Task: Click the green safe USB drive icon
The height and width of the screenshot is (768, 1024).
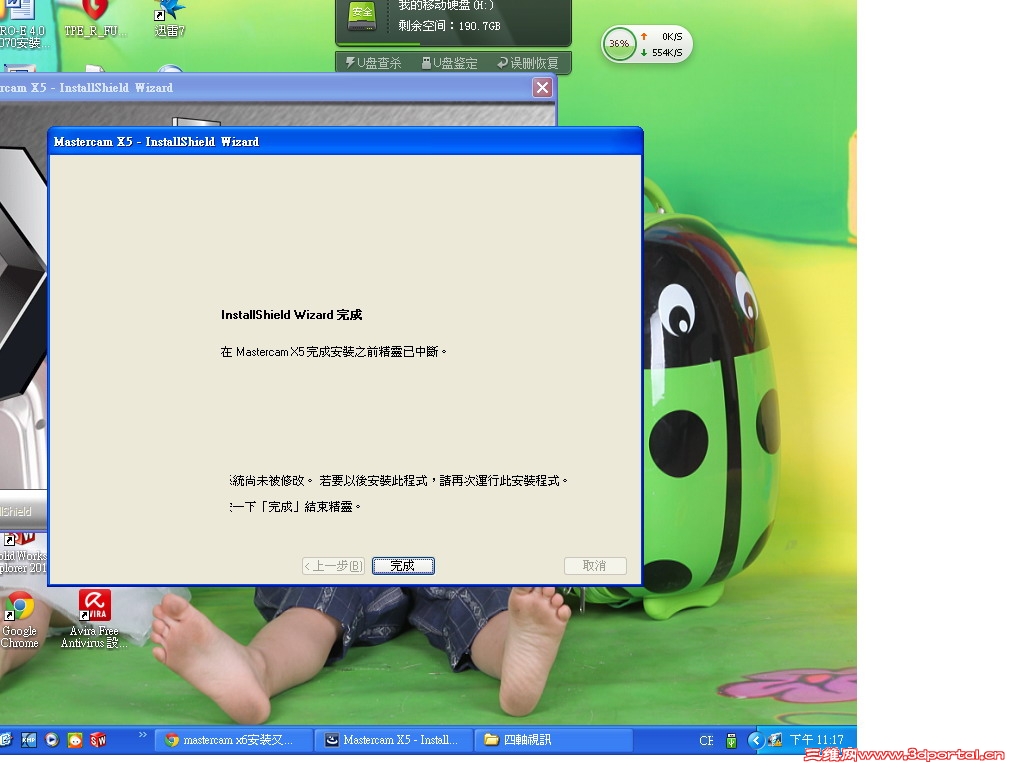Action: coord(362,16)
